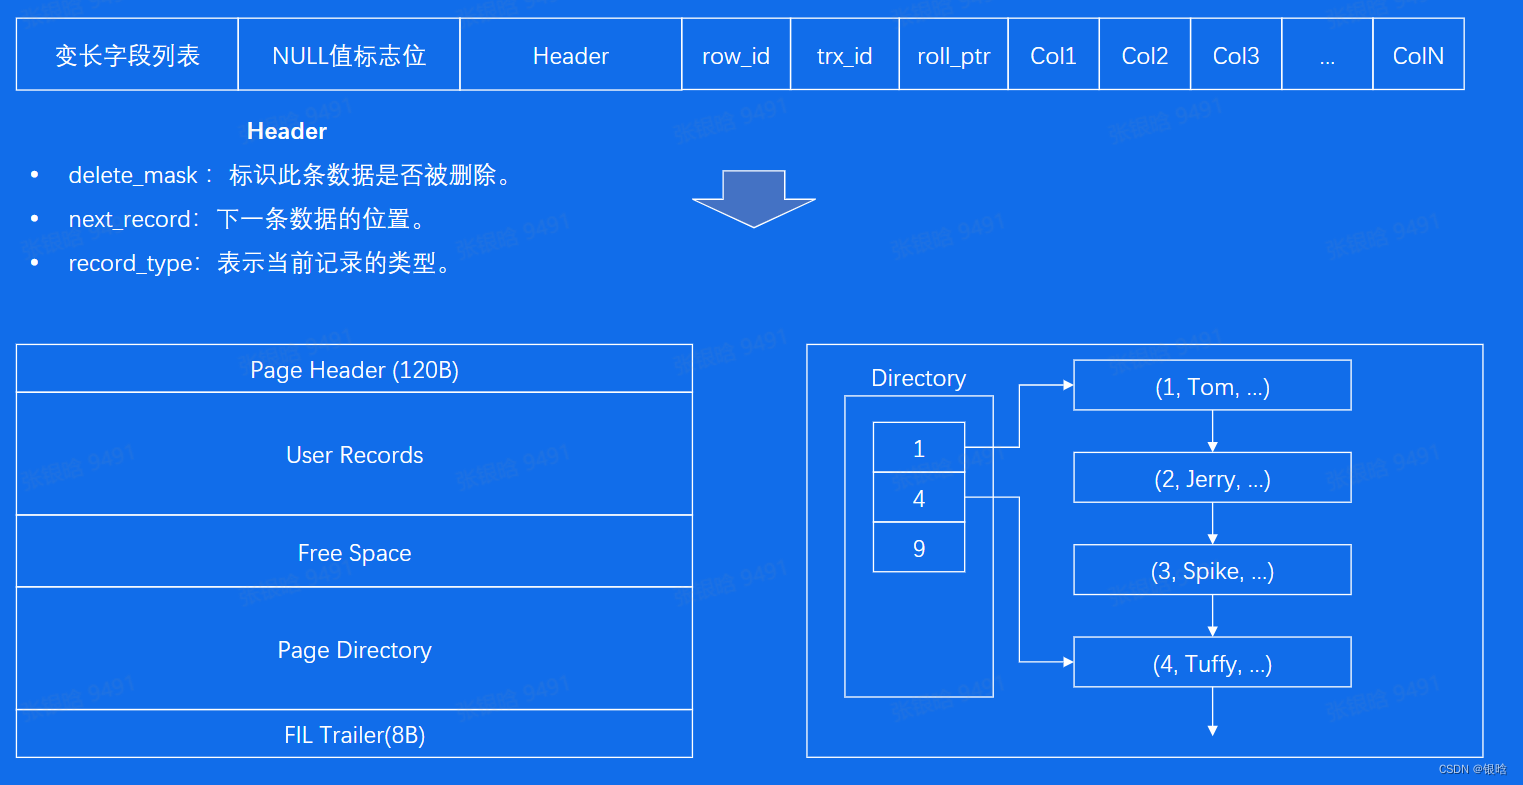Click the (2, Jerry, ...) record box
Viewport: 1523px width, 785px height.
1212,478
